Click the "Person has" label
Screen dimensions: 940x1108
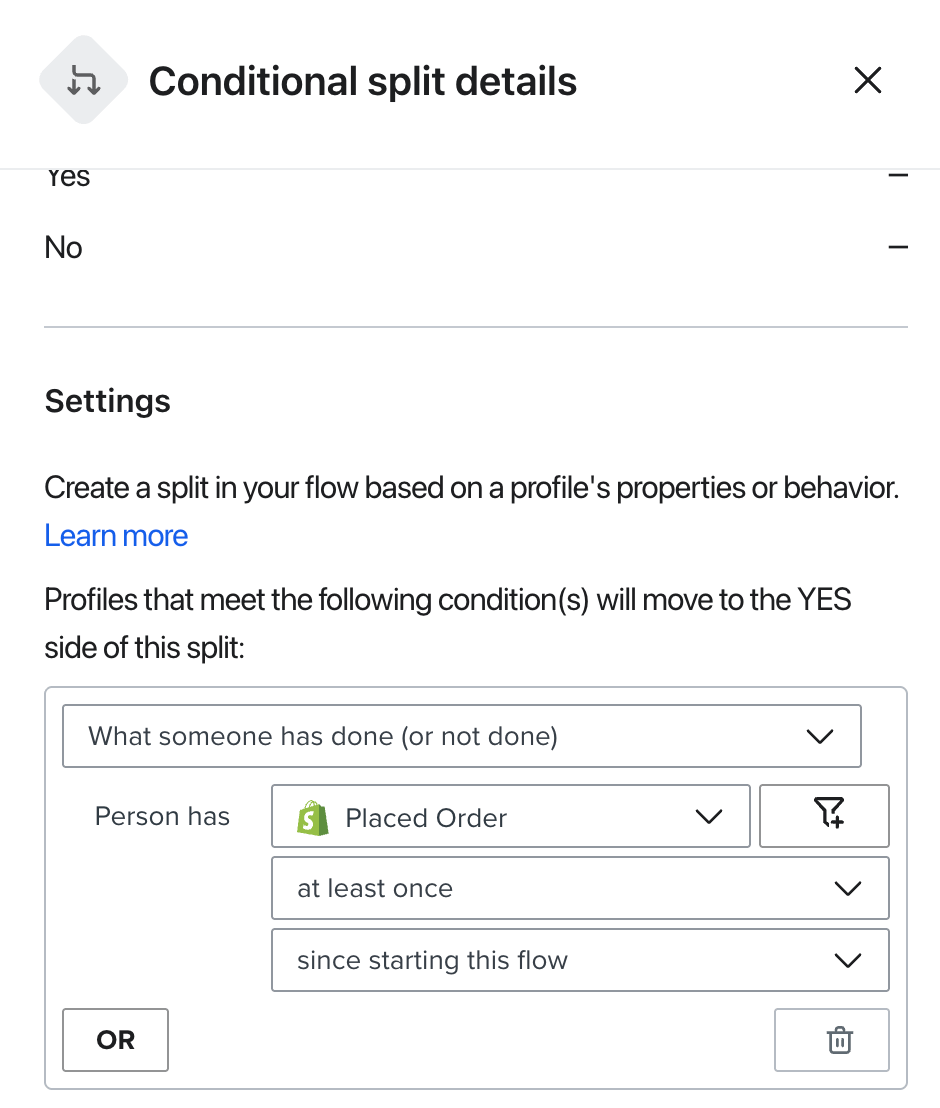click(x=162, y=816)
